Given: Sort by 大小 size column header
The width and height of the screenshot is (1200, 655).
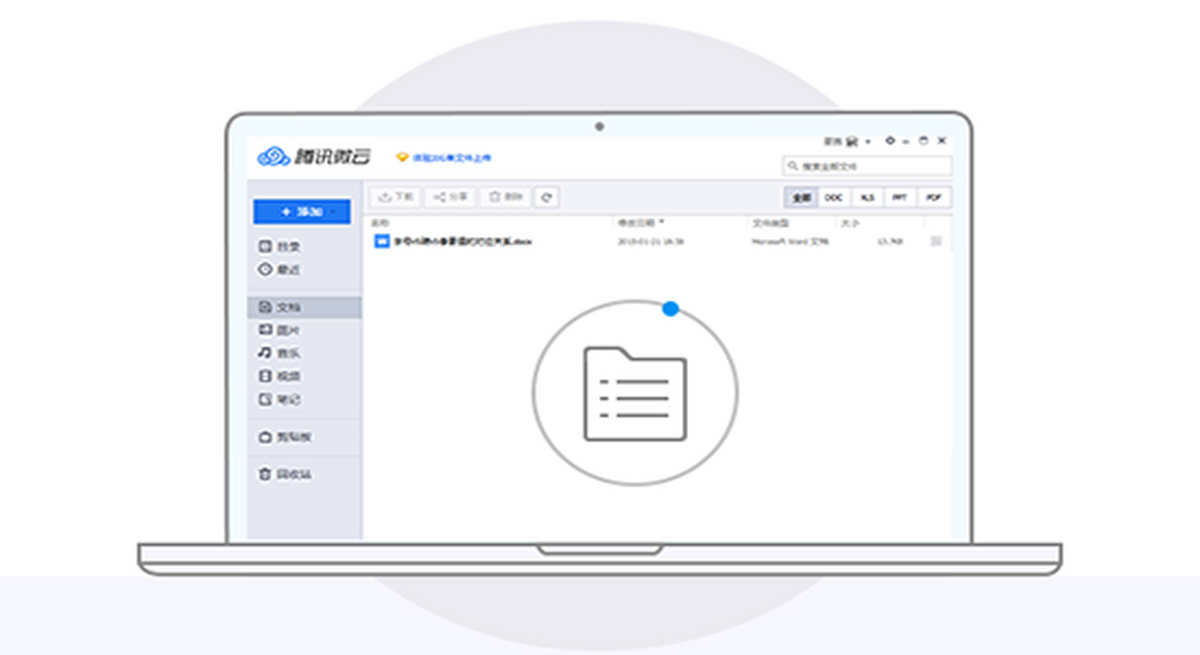Looking at the screenshot, I should pos(848,222).
